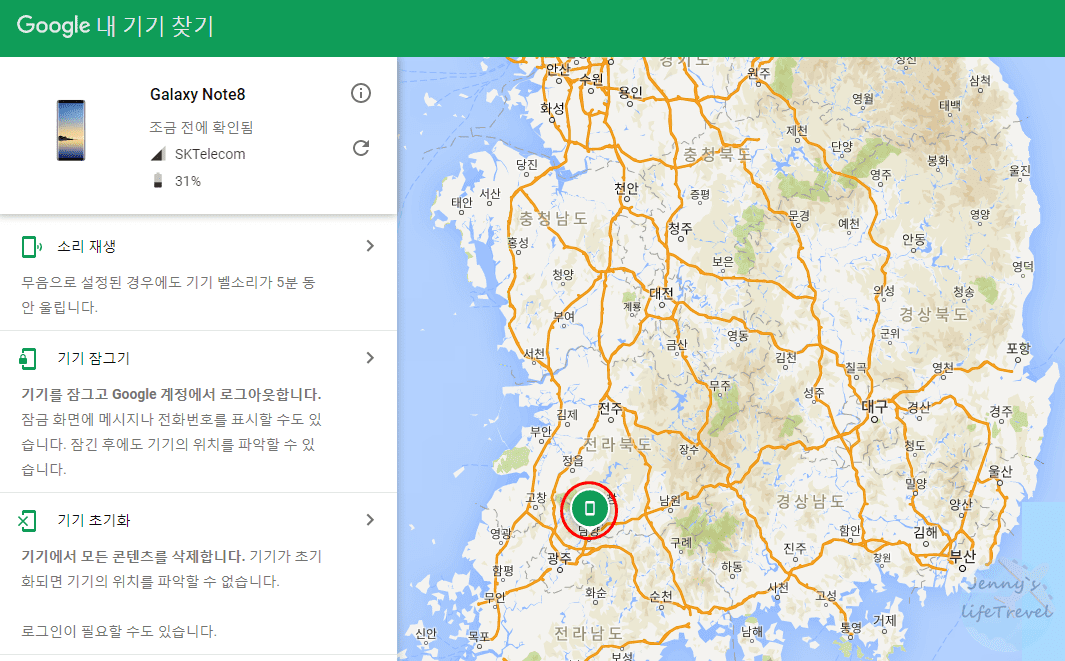Click 김해 on the map
Viewport: 1065px width, 661px height.
925,532
